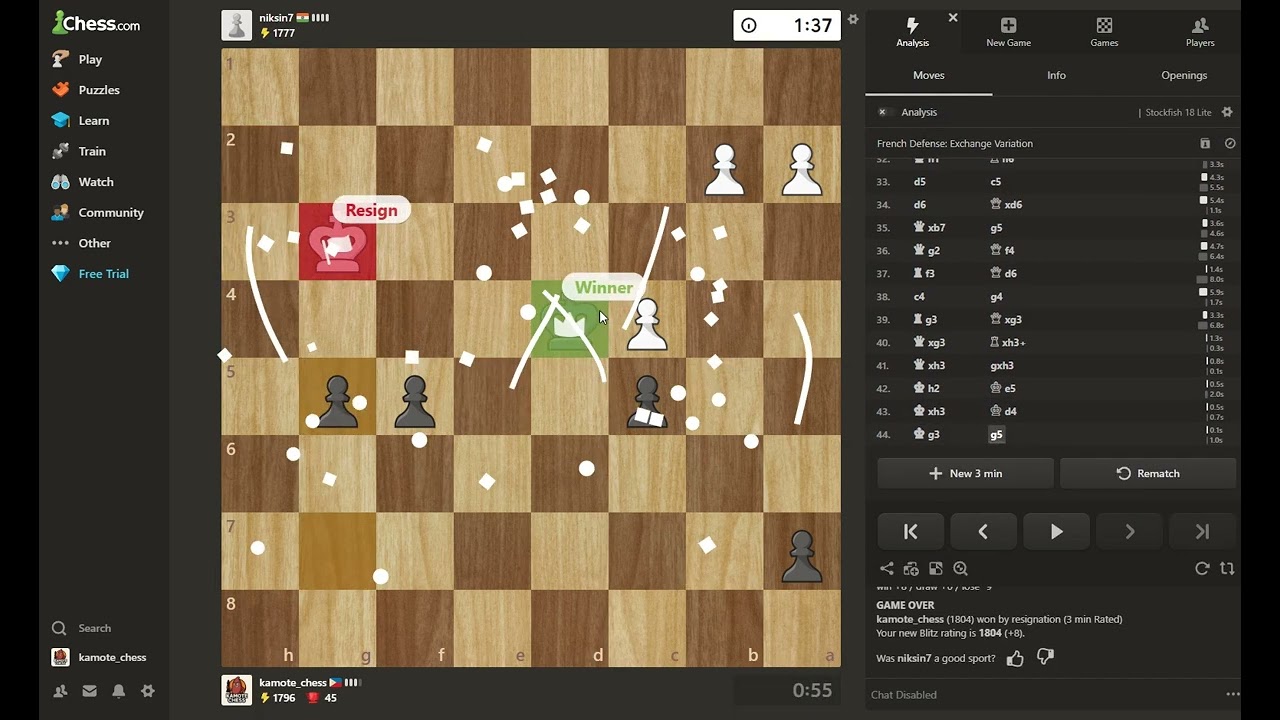Click the black king on d4
This screenshot has height=720, width=1280.
(x=569, y=319)
